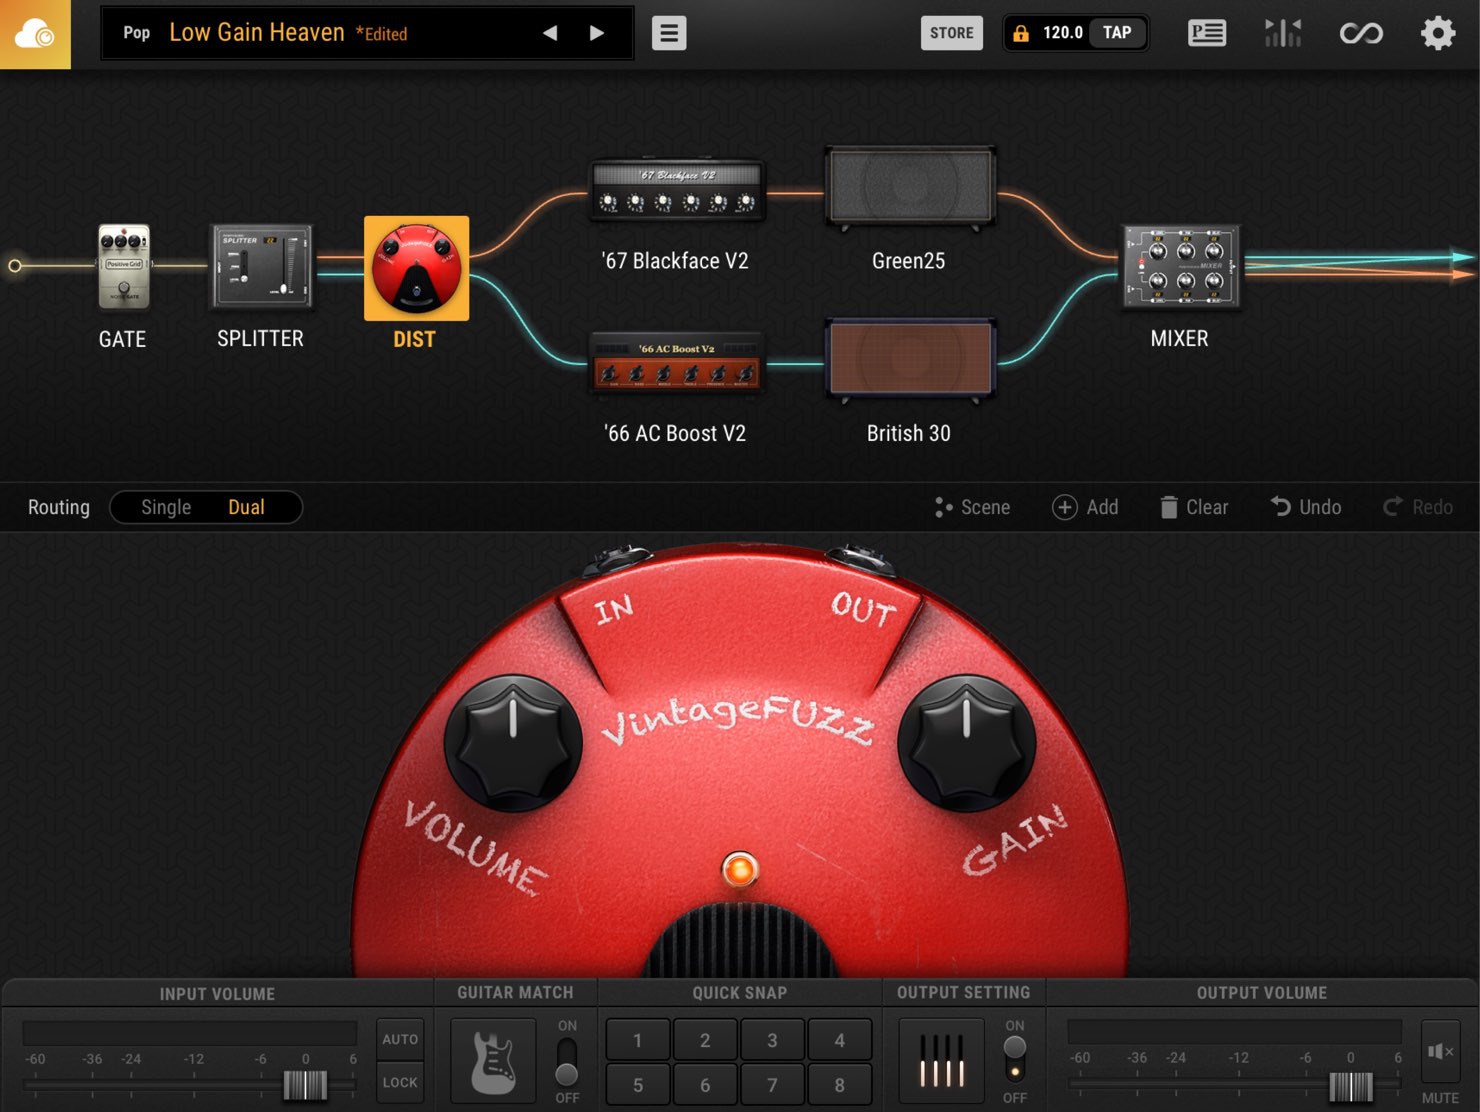The image size is (1480, 1112).
Task: Select Quick Snap slot 2
Action: point(705,1040)
